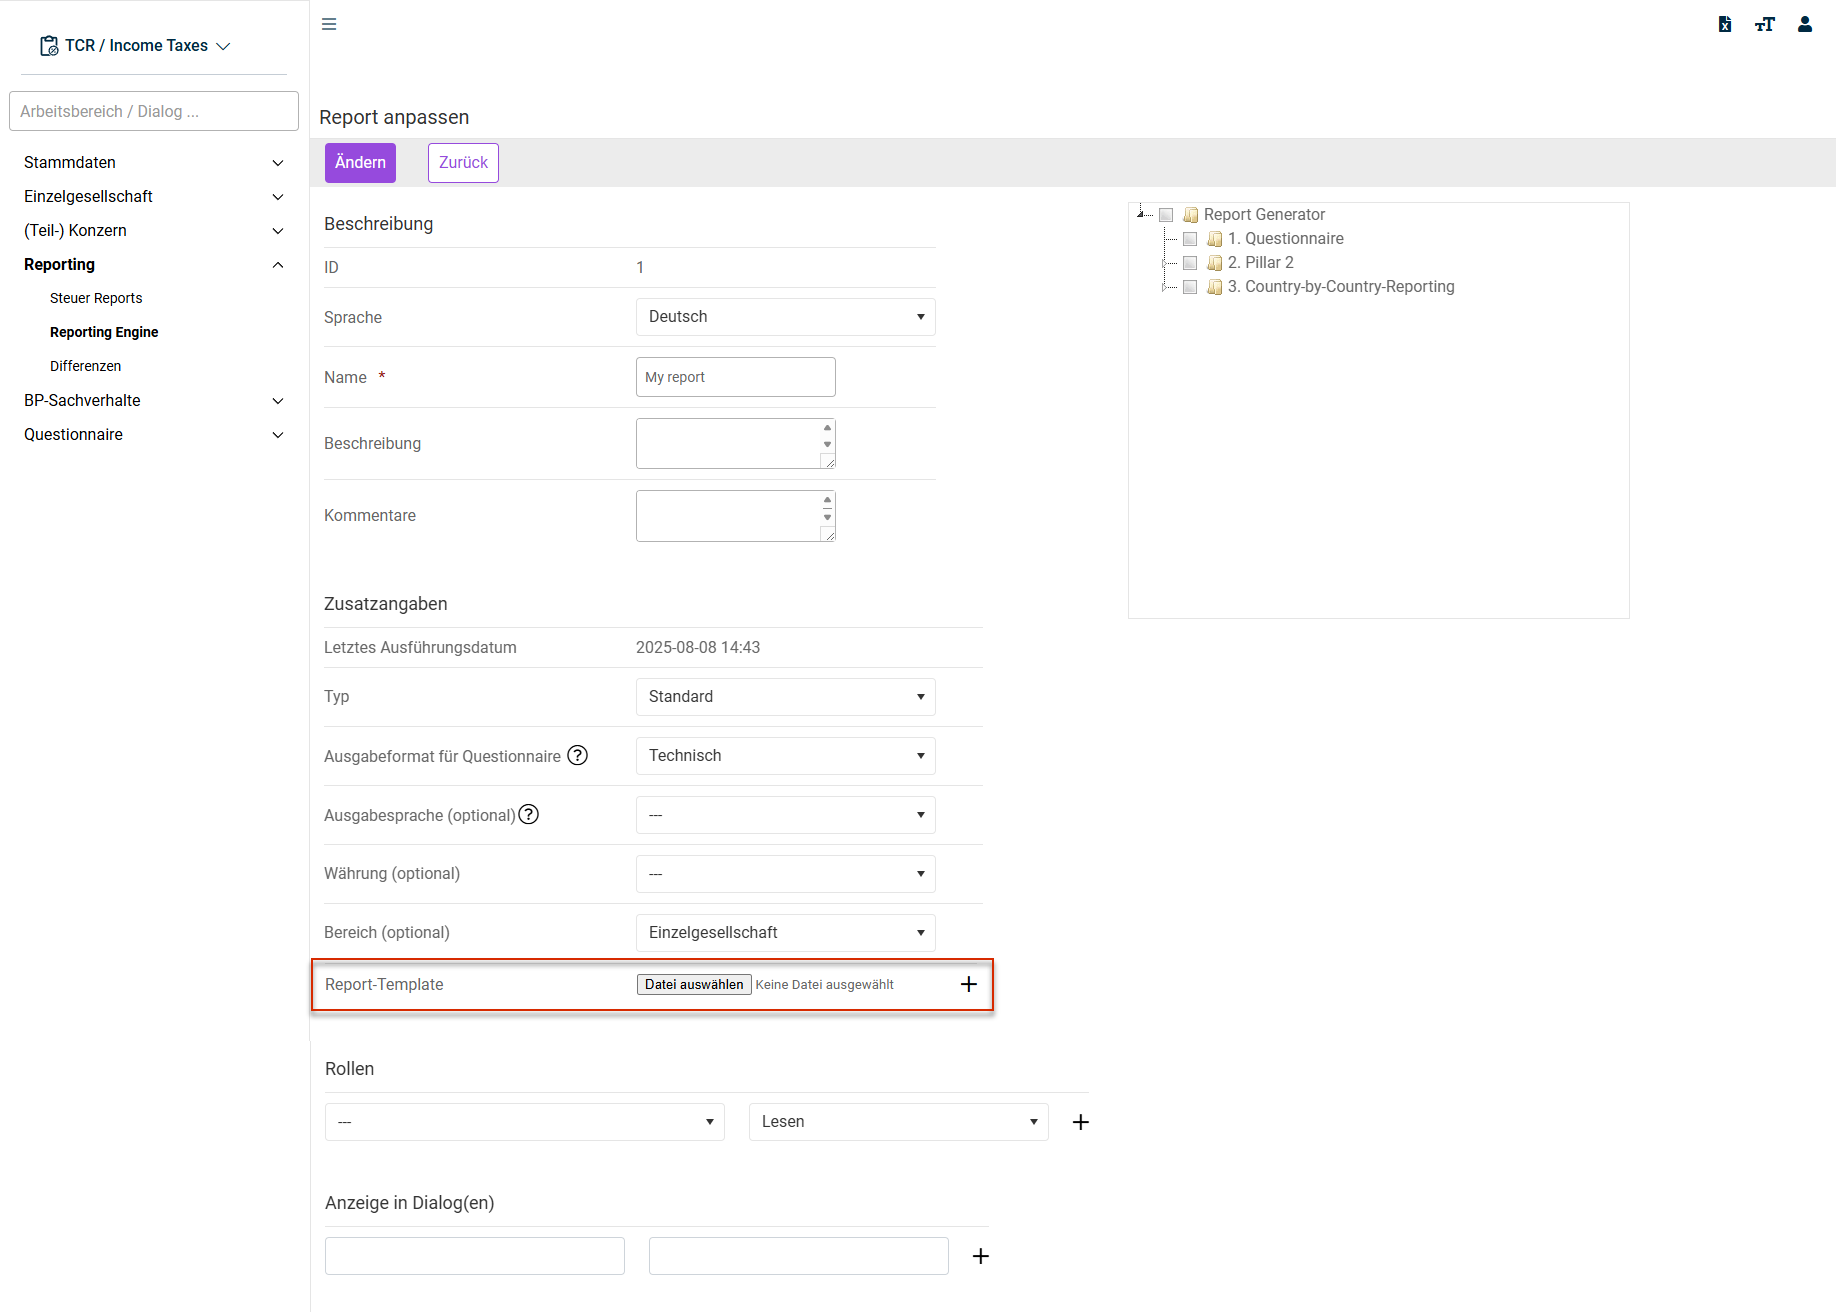Expand the (Teil-) Konzern menu section
This screenshot has width=1836, height=1312.
153,230
